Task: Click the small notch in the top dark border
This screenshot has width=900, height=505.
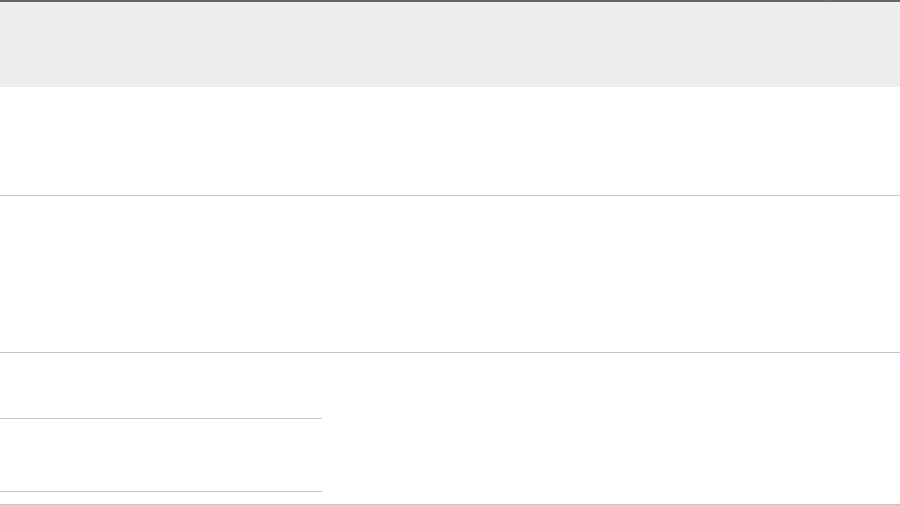Action: click(x=827, y=2)
